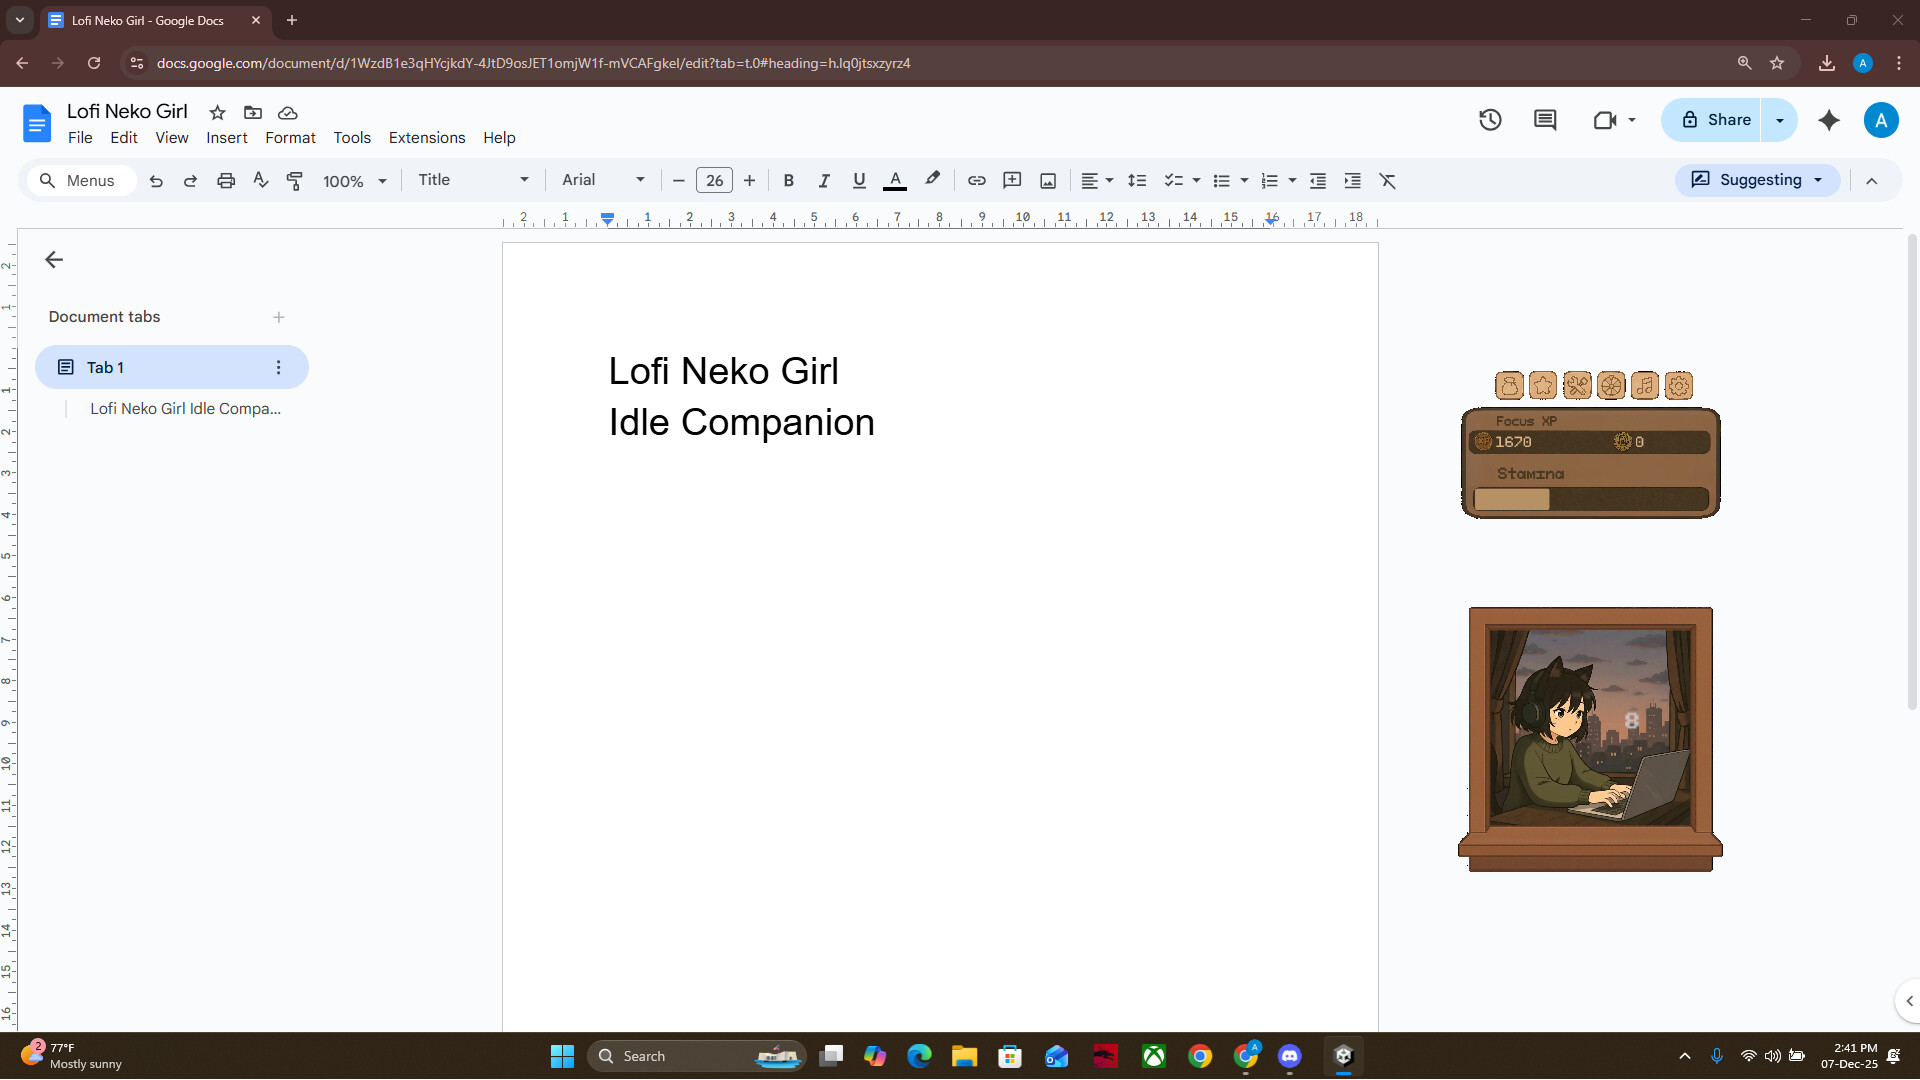Open the Insert menu
This screenshot has width=1920, height=1080.
coord(226,137)
